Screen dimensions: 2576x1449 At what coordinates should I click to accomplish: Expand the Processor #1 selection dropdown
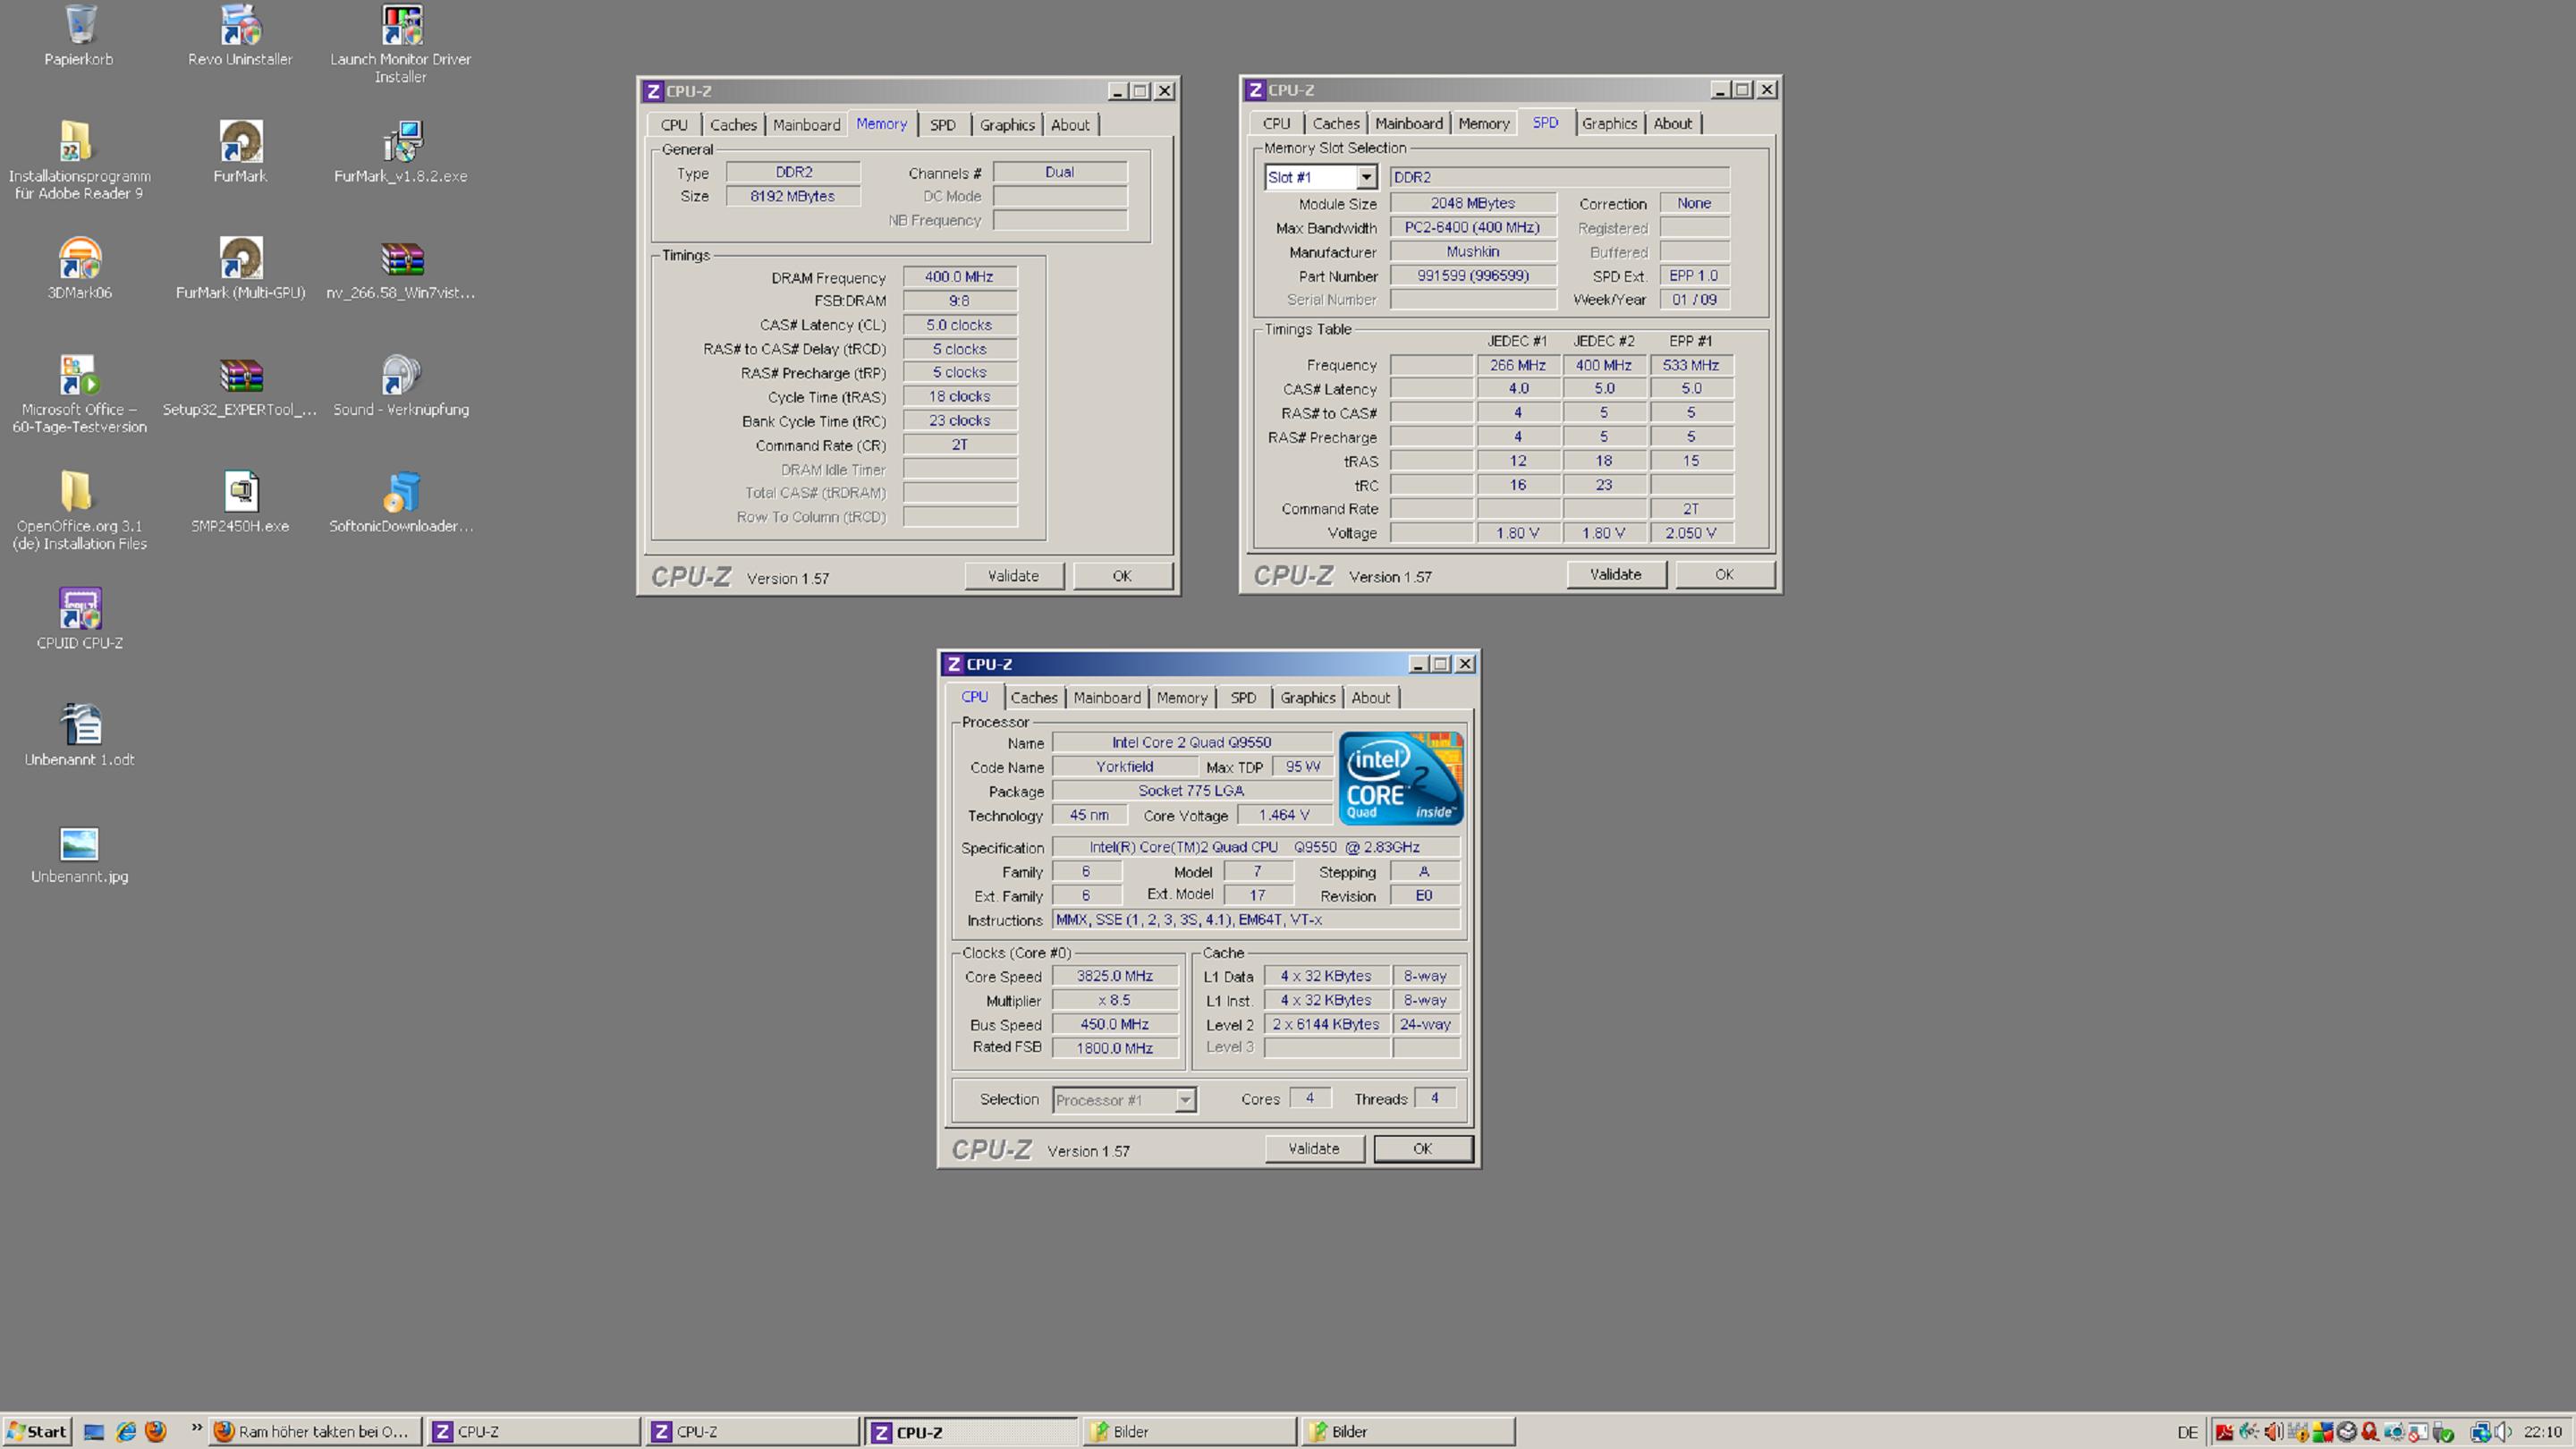click(1185, 1100)
